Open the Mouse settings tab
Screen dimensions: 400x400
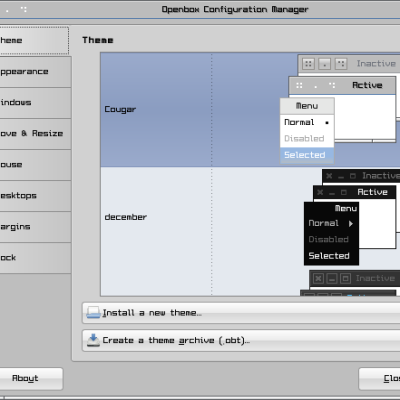click(35, 165)
